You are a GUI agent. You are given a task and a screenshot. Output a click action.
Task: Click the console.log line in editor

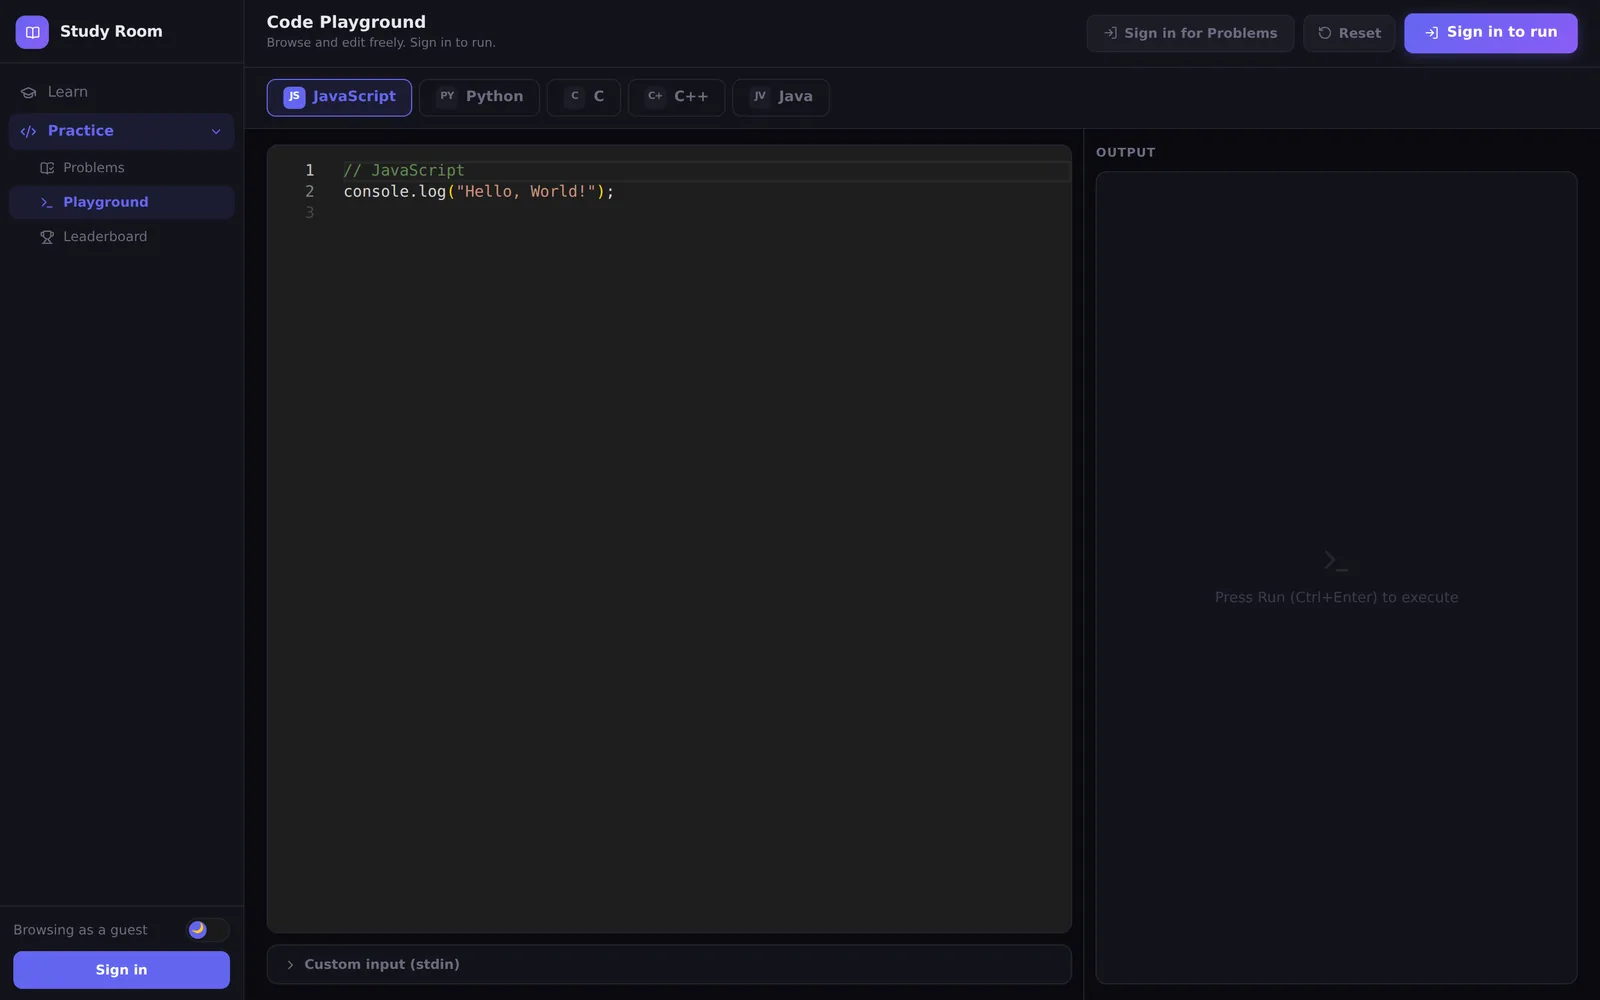click(x=479, y=192)
